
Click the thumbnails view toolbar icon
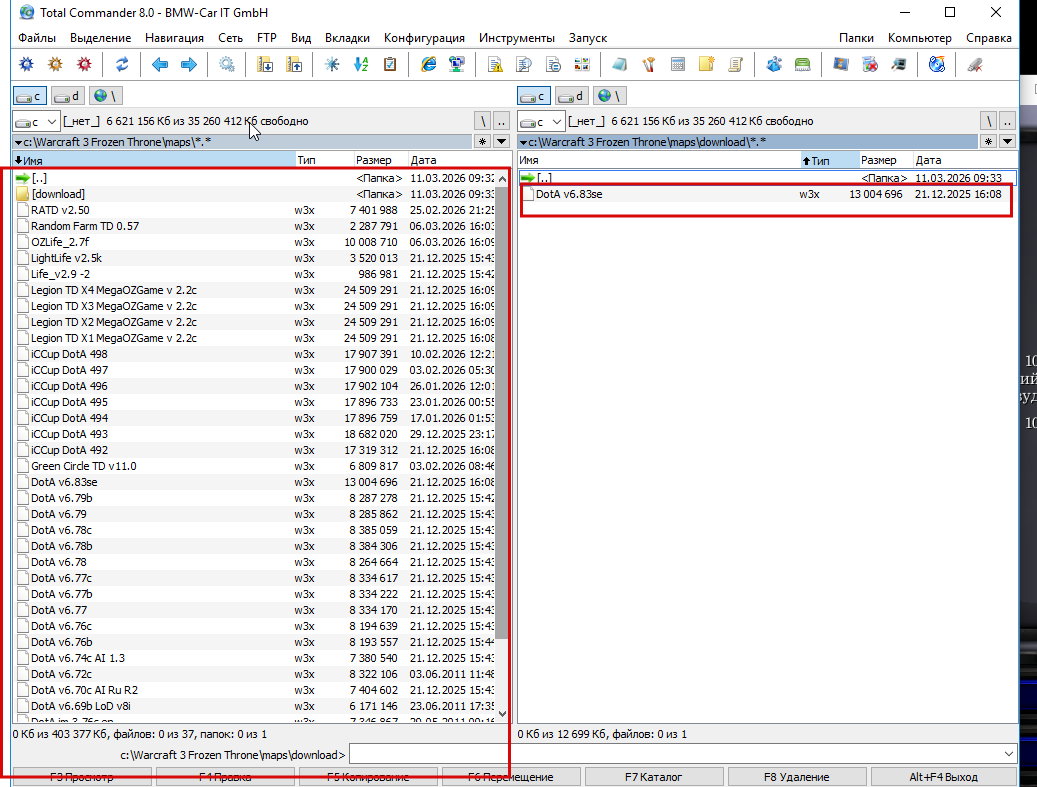582,64
